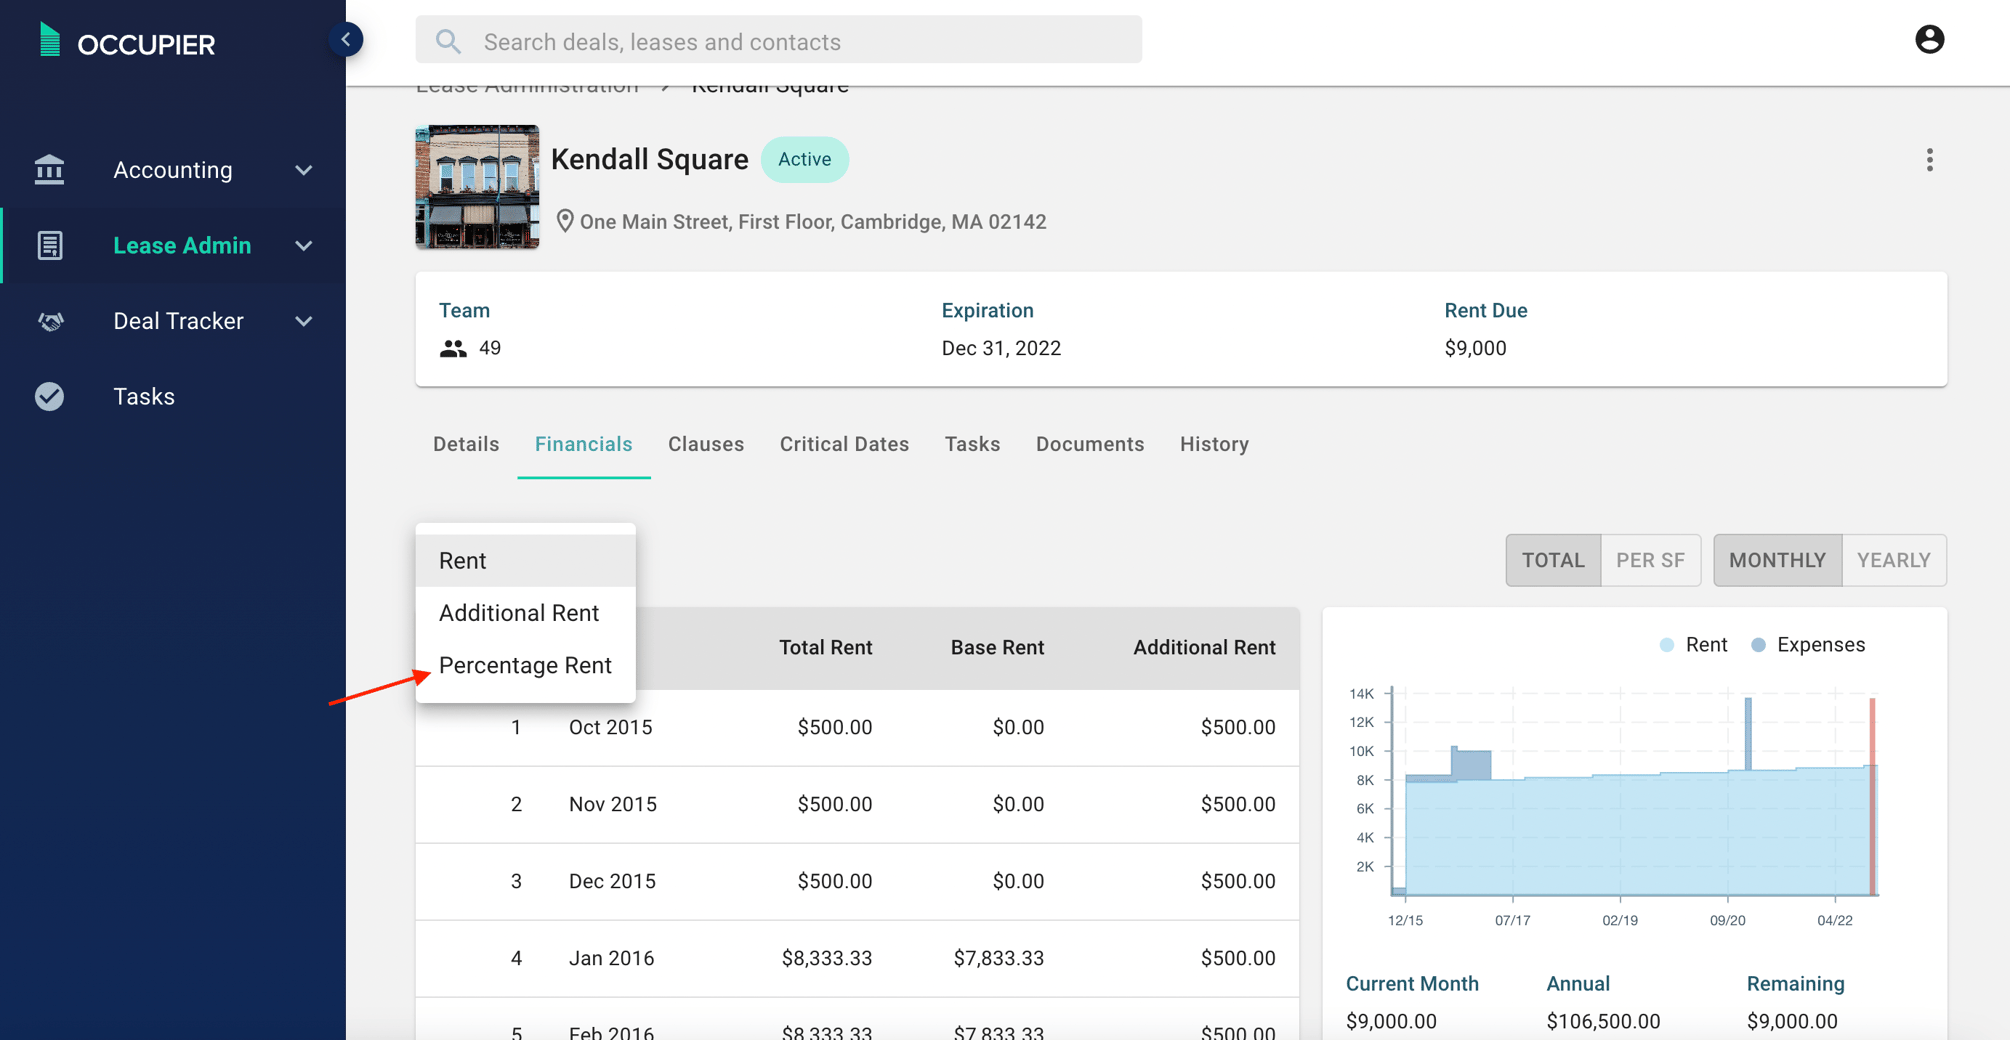2010x1040 pixels.
Task: Click the Kendall Square building thumbnail
Action: click(477, 186)
